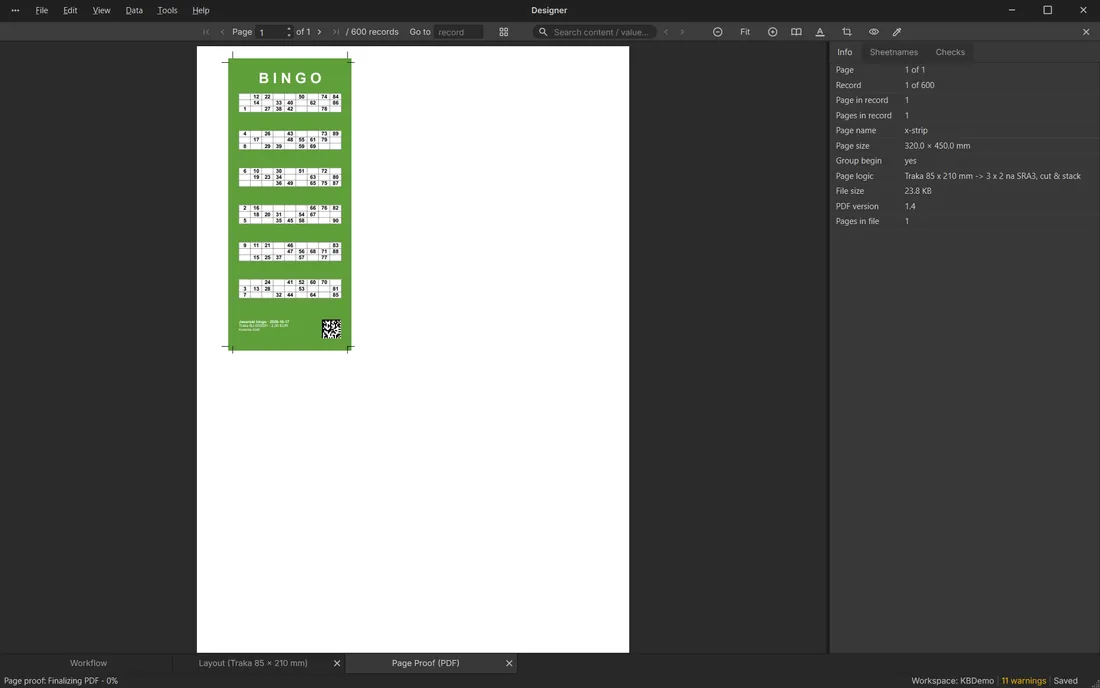The width and height of the screenshot is (1100, 688).
Task: Click the Fit zoom button
Action: click(x=745, y=32)
